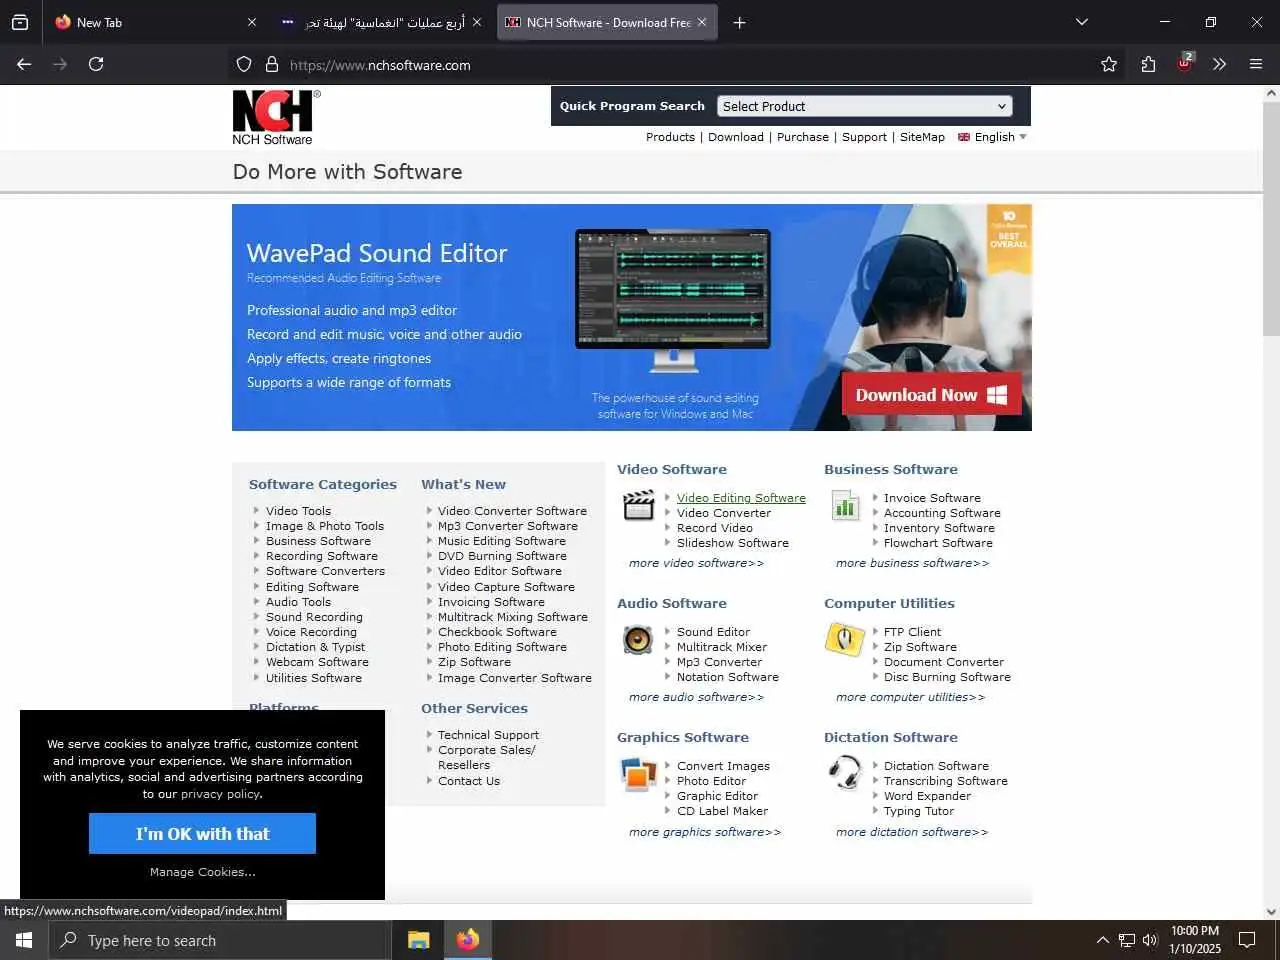Open the privacy policy link

pos(221,794)
